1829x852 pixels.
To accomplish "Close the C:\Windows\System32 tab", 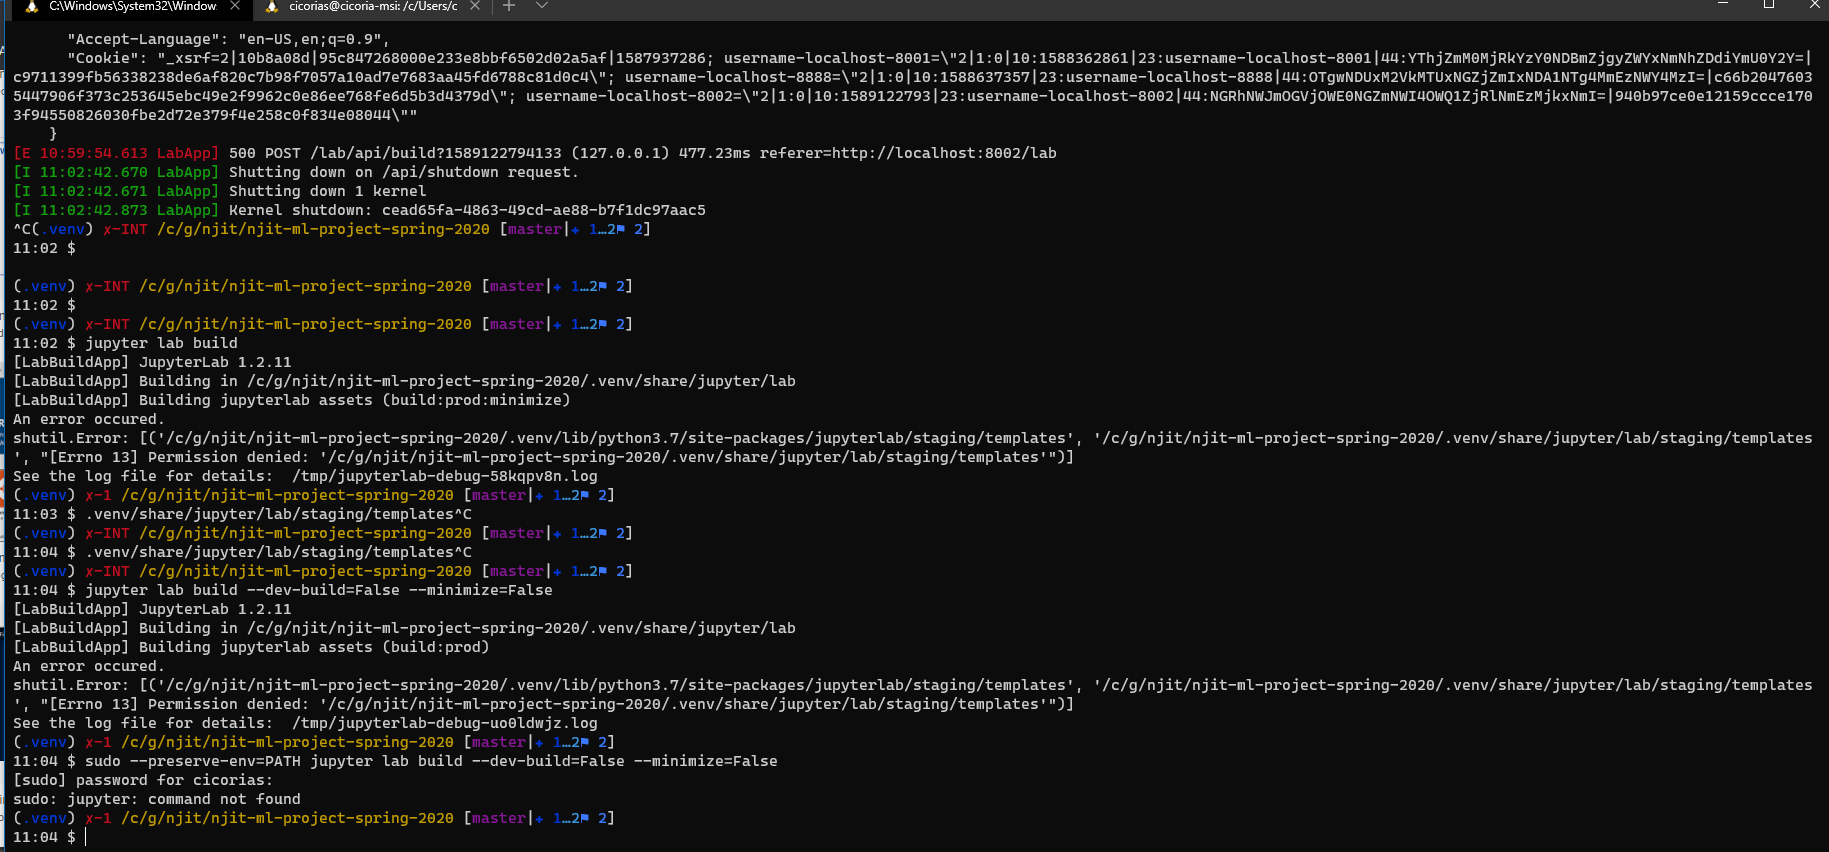I will coord(235,6).
